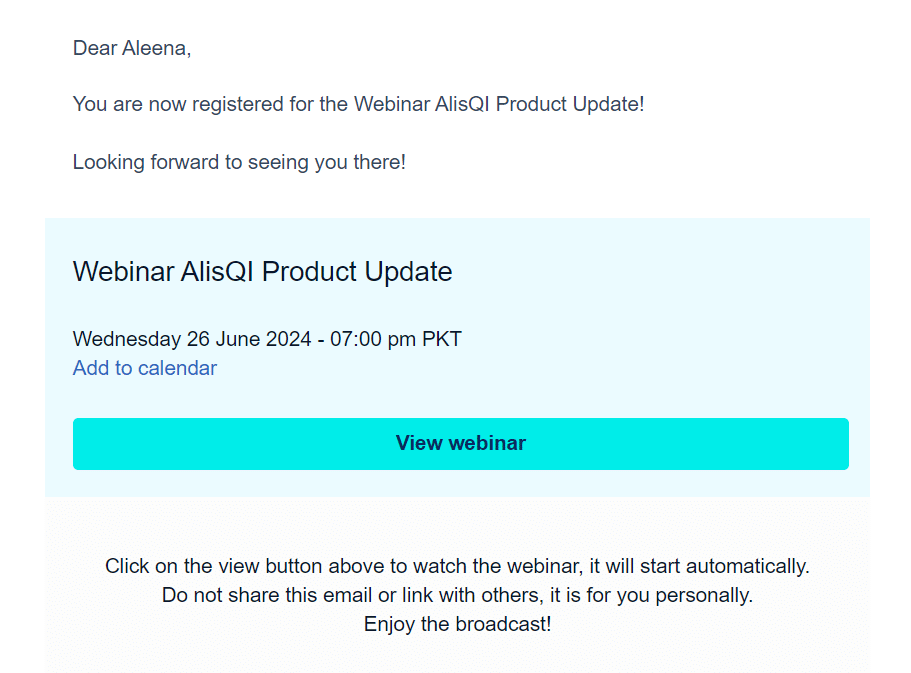Click the 'Enjoy the broadcast!' line
The image size is (911, 673).
click(x=457, y=624)
